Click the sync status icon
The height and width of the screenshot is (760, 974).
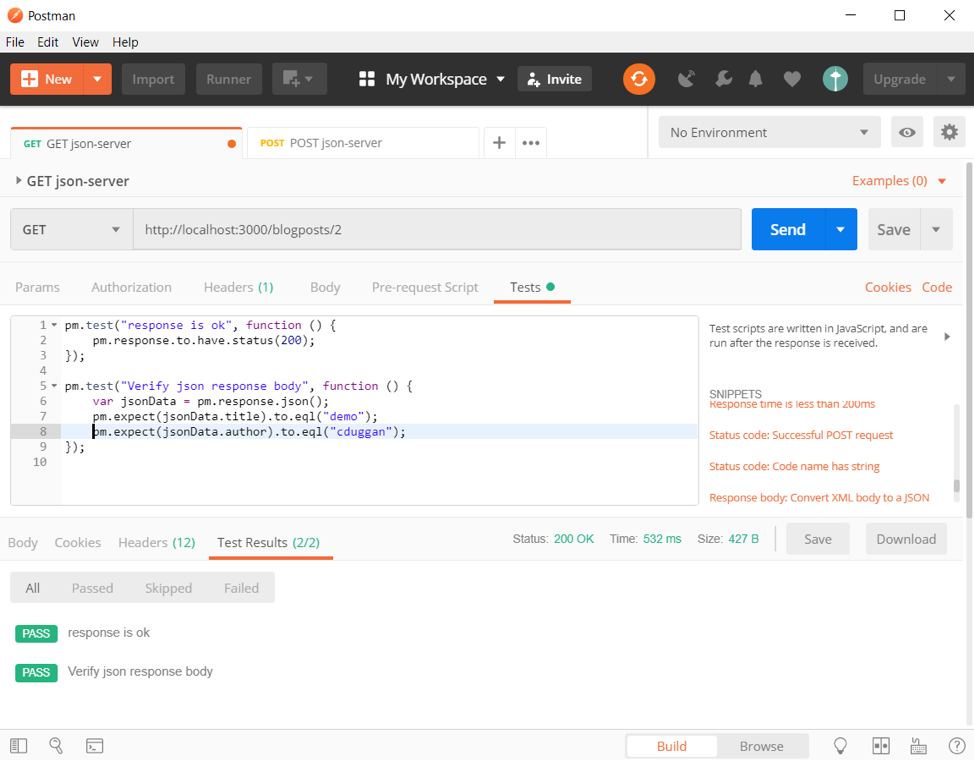[x=639, y=79]
